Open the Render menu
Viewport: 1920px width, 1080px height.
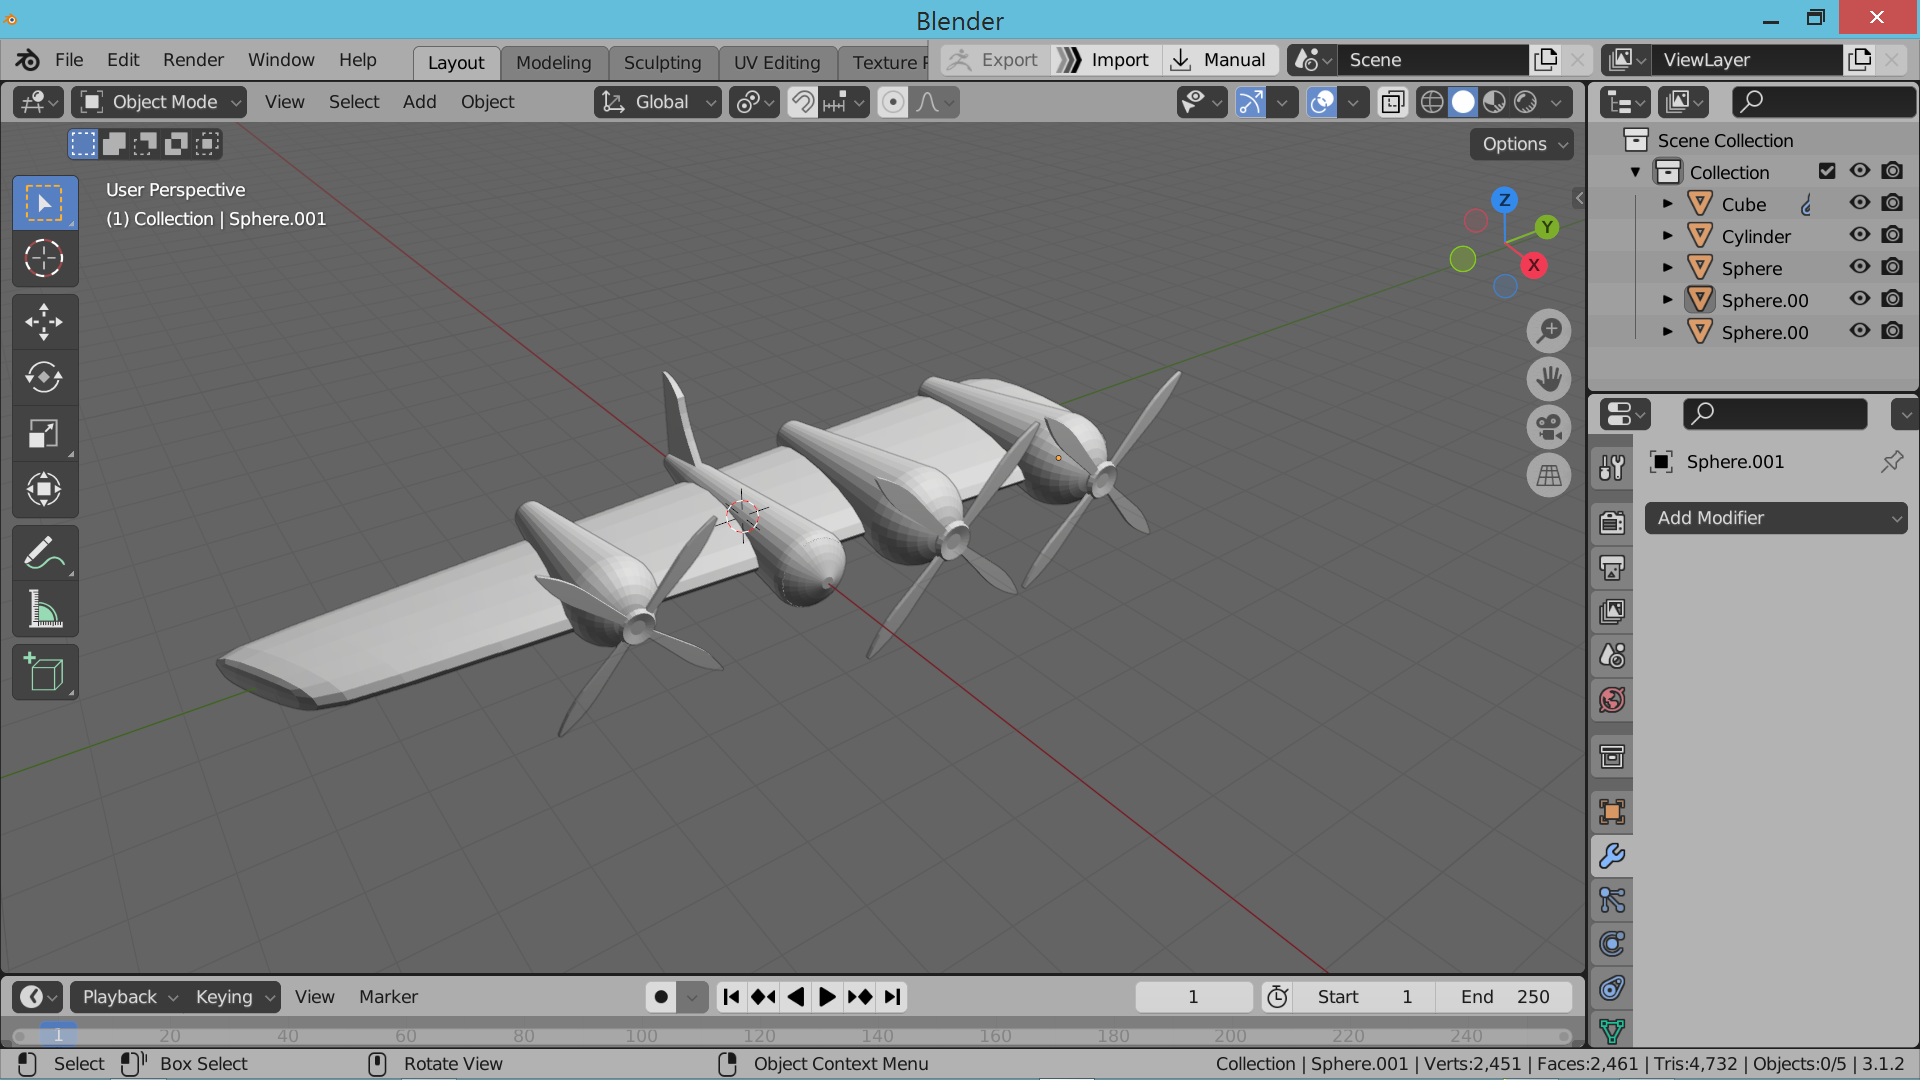193,60
